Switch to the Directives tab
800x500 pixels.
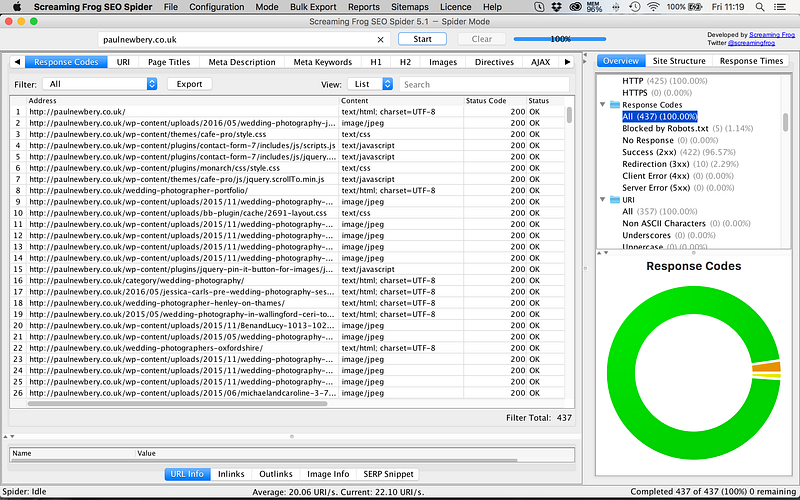tap(494, 62)
